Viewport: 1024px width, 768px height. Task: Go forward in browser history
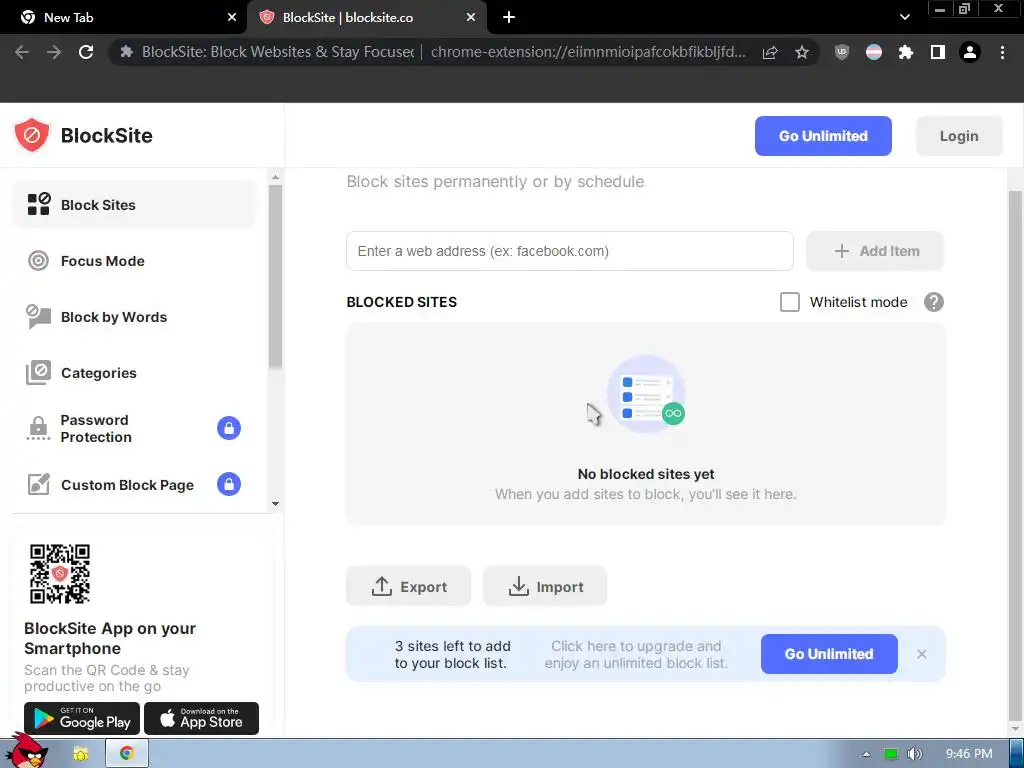tap(54, 52)
